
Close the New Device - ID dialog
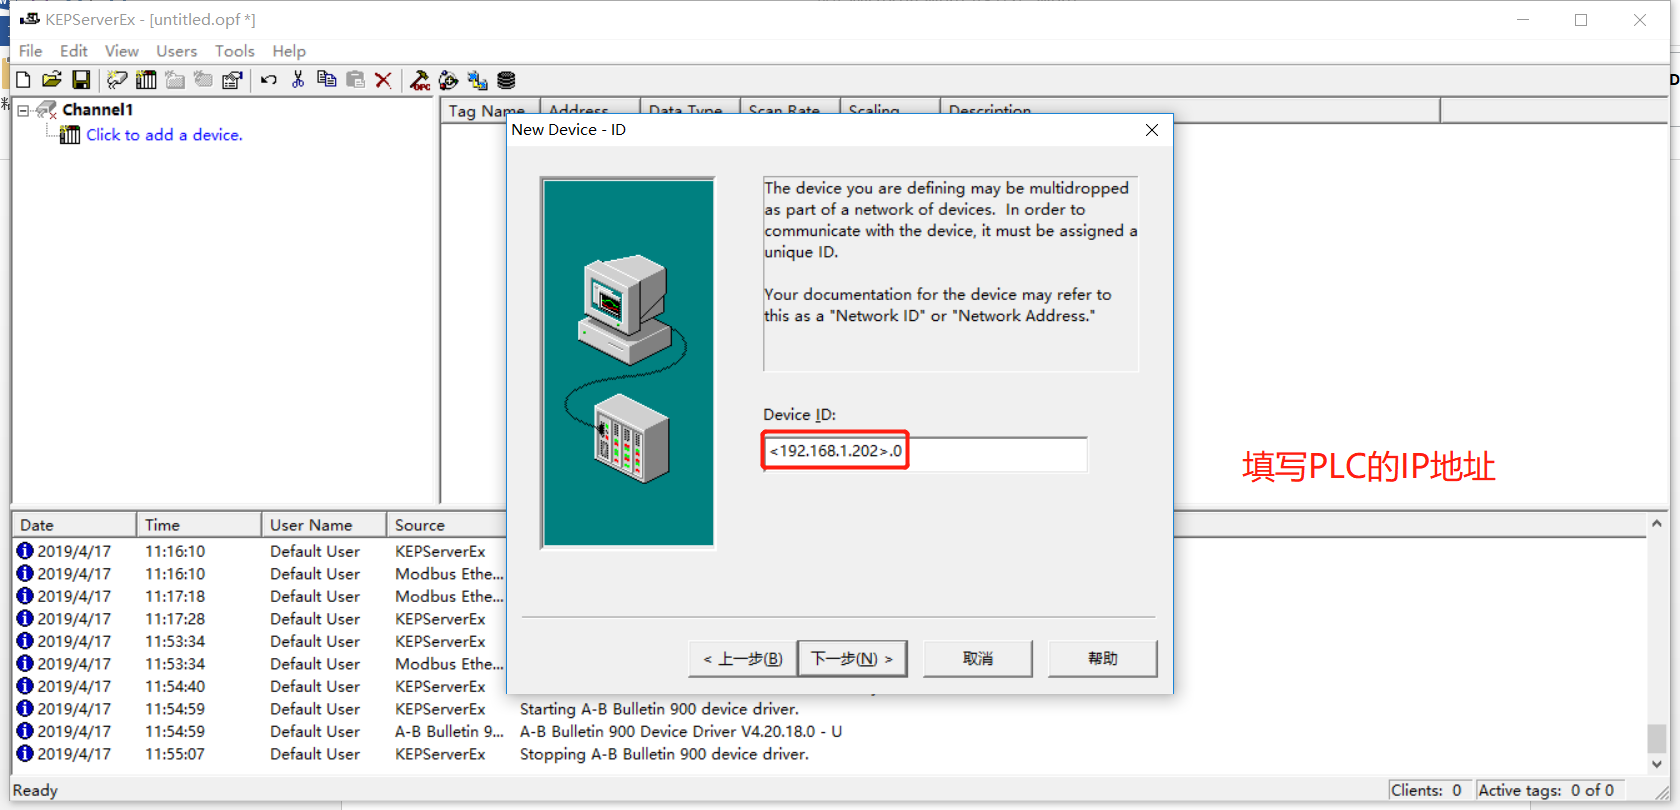click(1152, 130)
